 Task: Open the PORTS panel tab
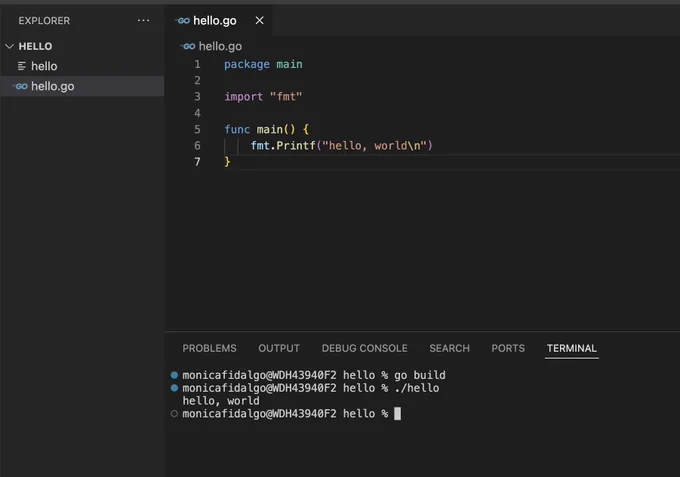pyautogui.click(x=508, y=348)
